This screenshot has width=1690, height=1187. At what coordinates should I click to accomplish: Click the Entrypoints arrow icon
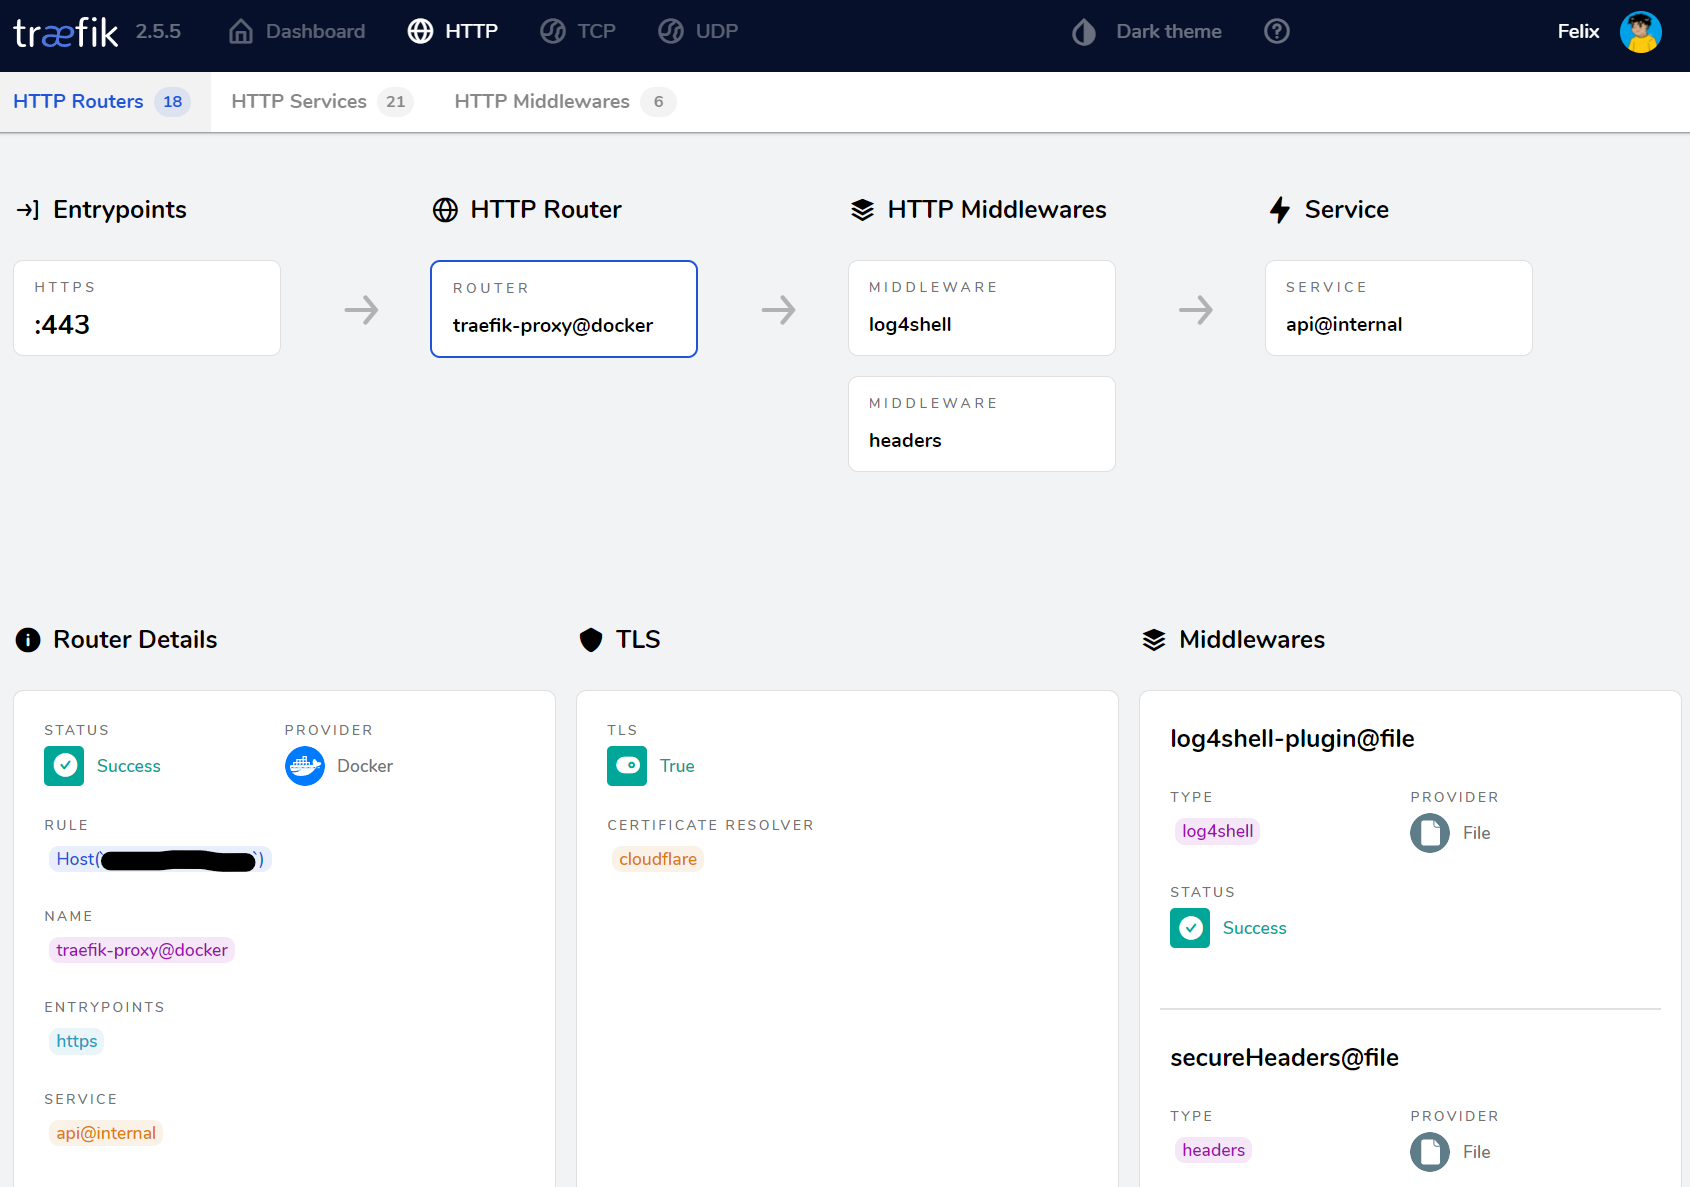tap(28, 210)
